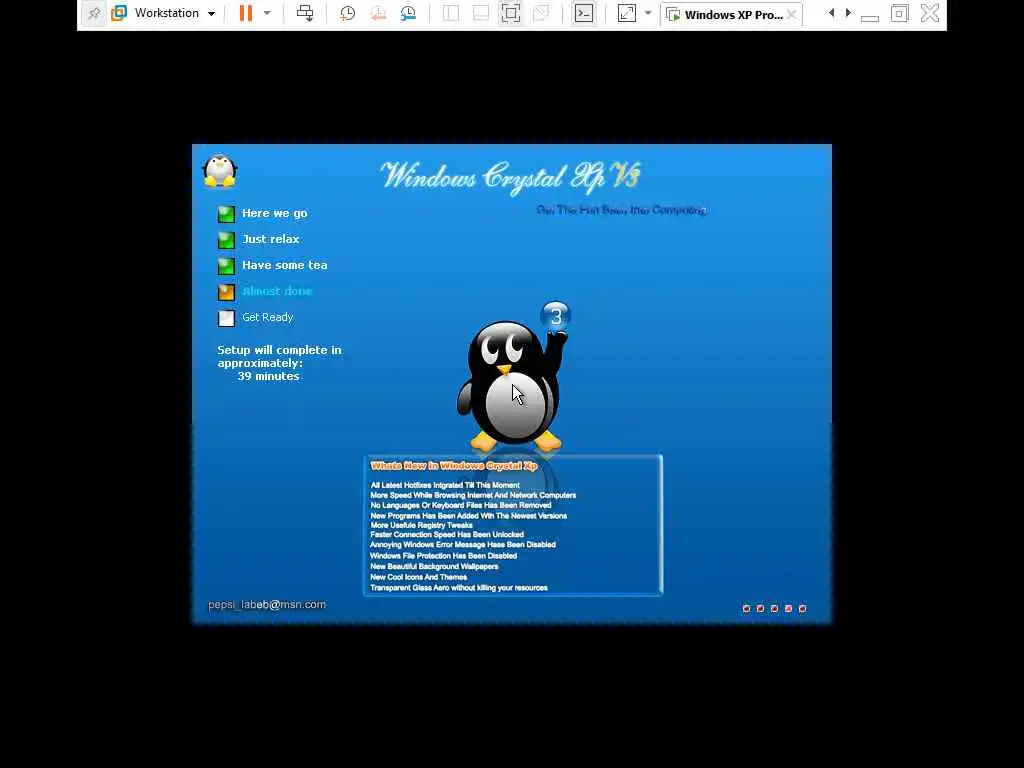Click the Get Ready step label
The height and width of the screenshot is (768, 1024).
click(268, 317)
